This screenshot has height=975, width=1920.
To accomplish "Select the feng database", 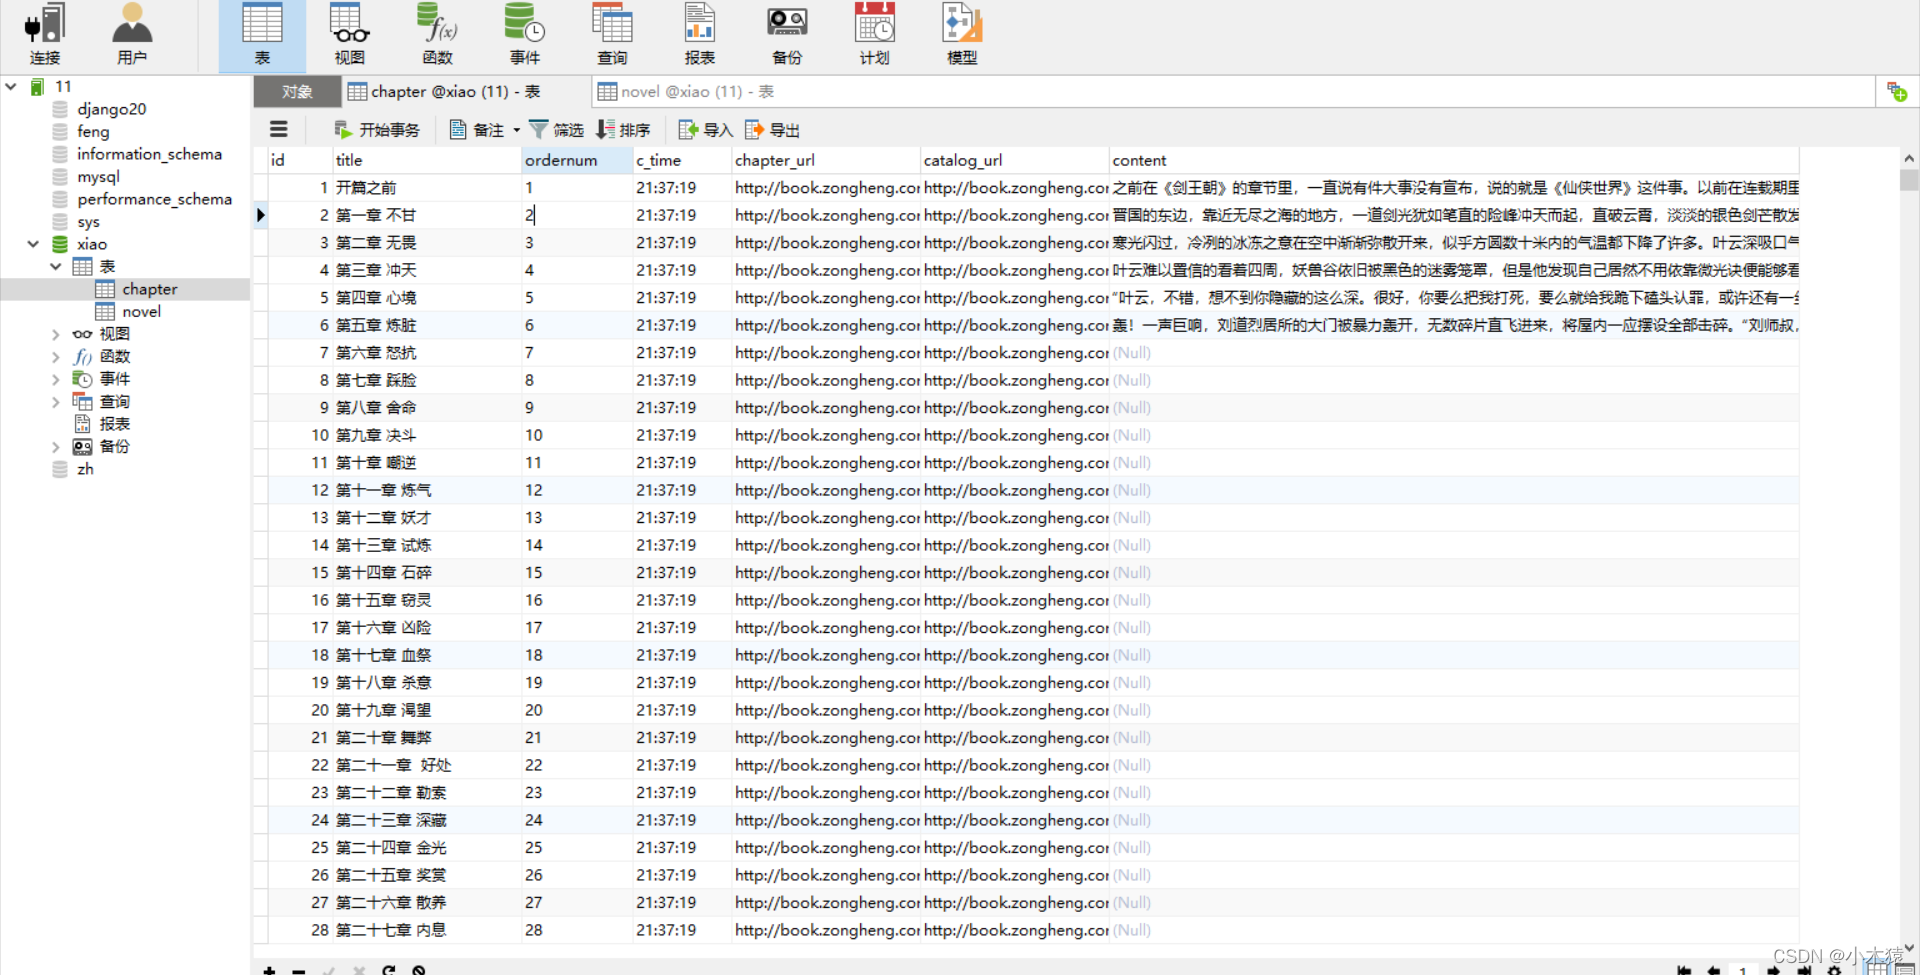I will [x=93, y=132].
